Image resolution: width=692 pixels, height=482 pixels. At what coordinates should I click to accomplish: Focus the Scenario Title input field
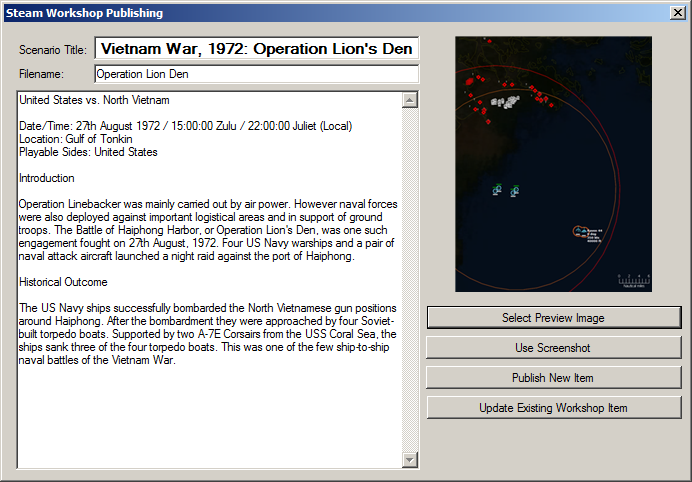coord(256,48)
